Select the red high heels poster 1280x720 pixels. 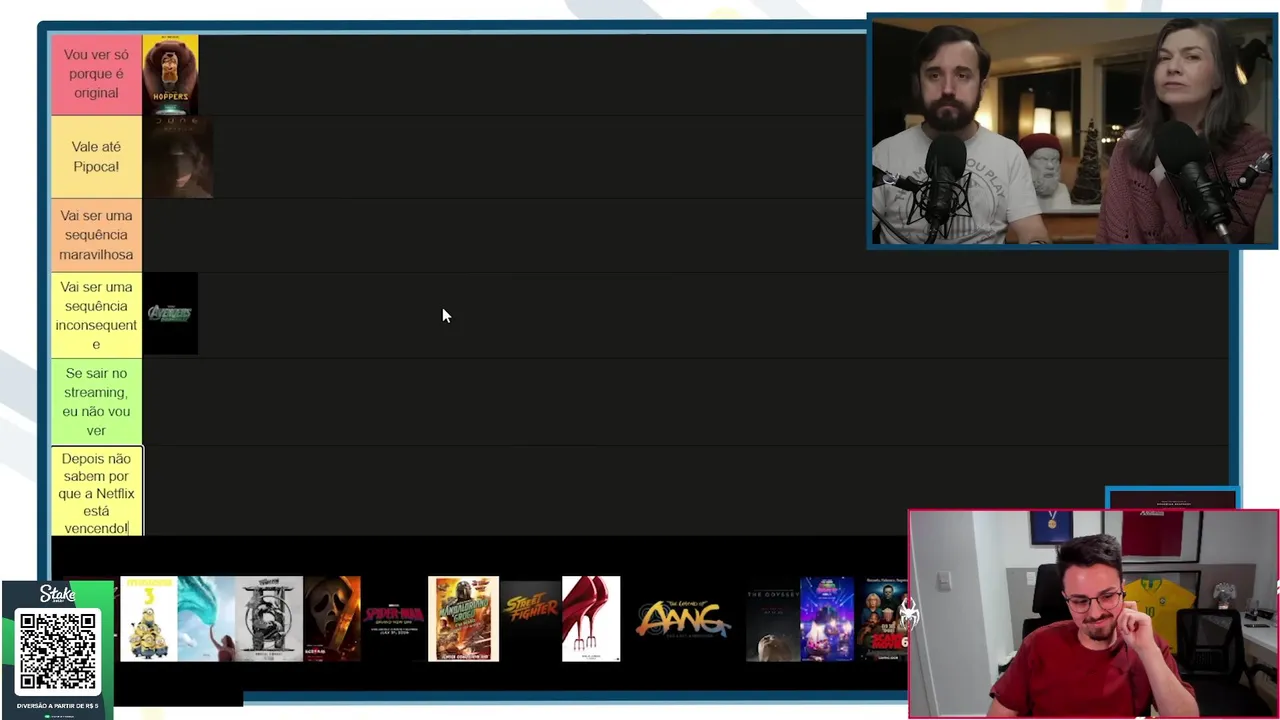pyautogui.click(x=591, y=618)
